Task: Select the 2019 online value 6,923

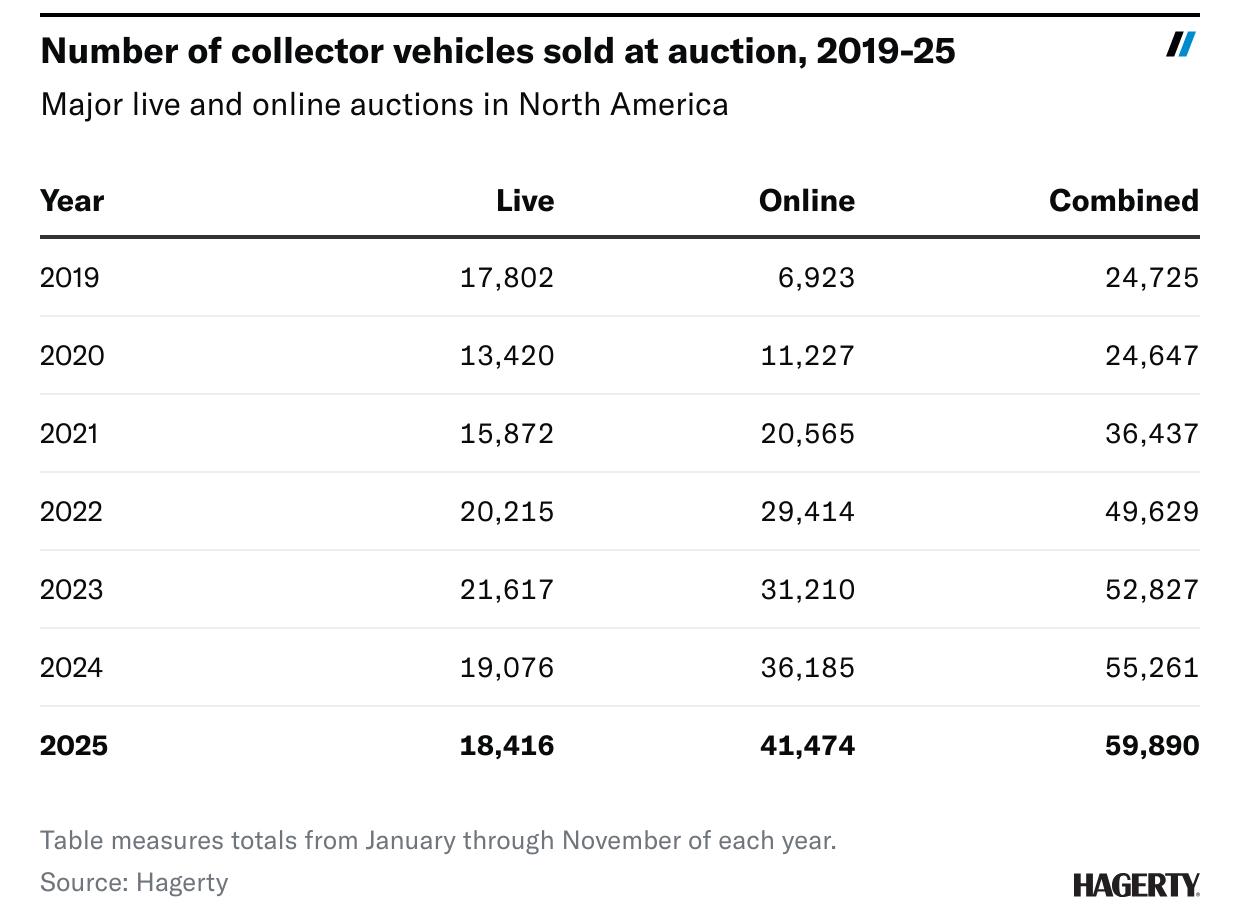Action: (816, 277)
